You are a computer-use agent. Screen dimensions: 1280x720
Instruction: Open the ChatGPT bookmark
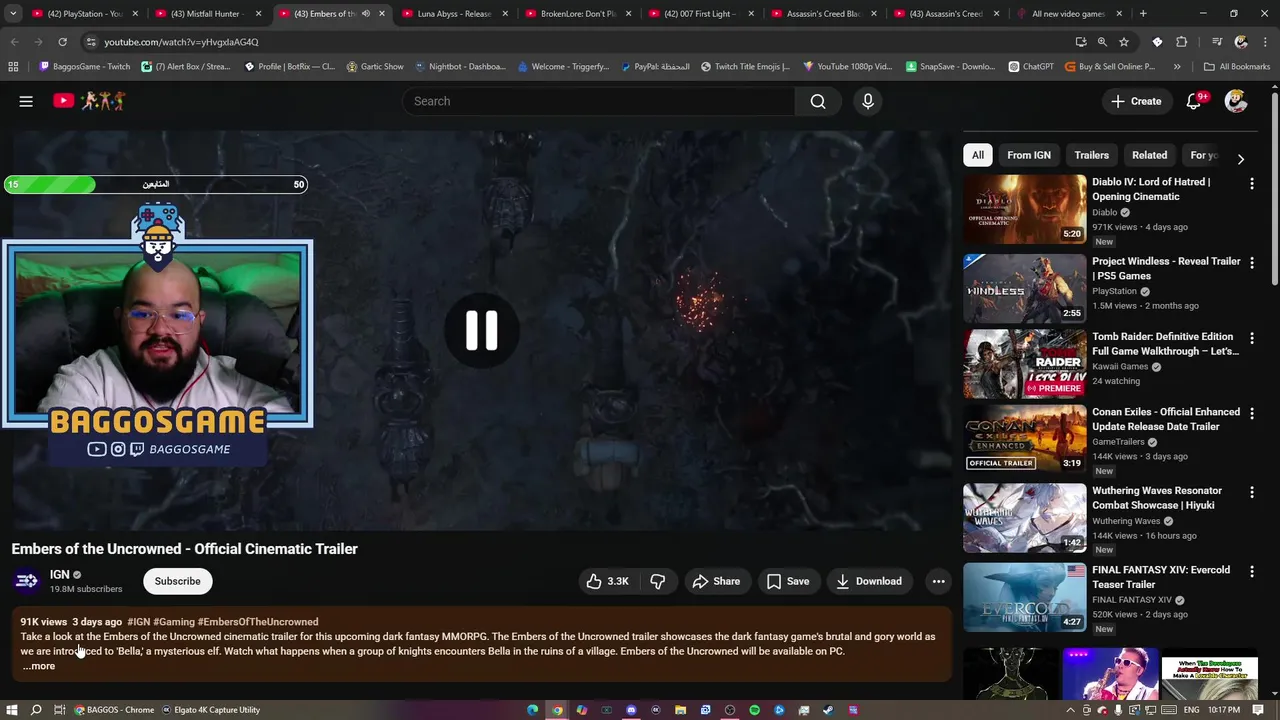pyautogui.click(x=1030, y=67)
